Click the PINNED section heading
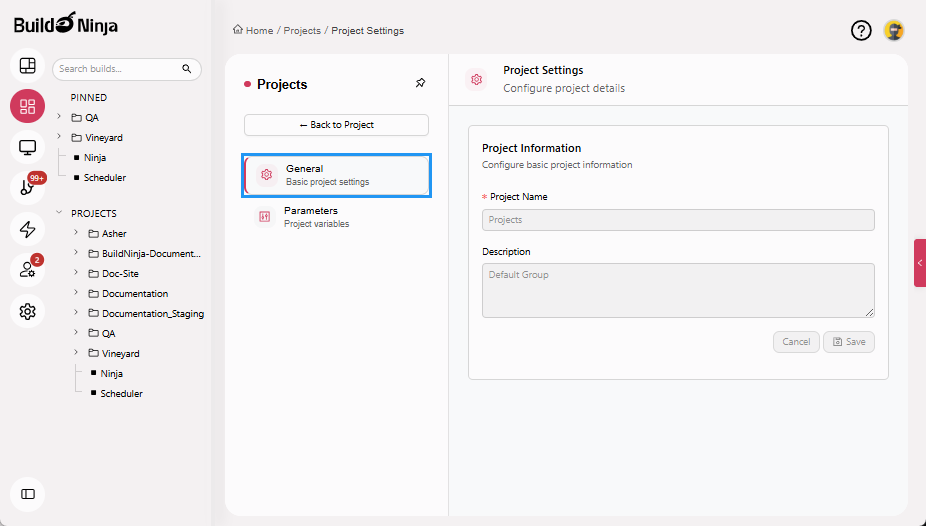 coord(89,98)
